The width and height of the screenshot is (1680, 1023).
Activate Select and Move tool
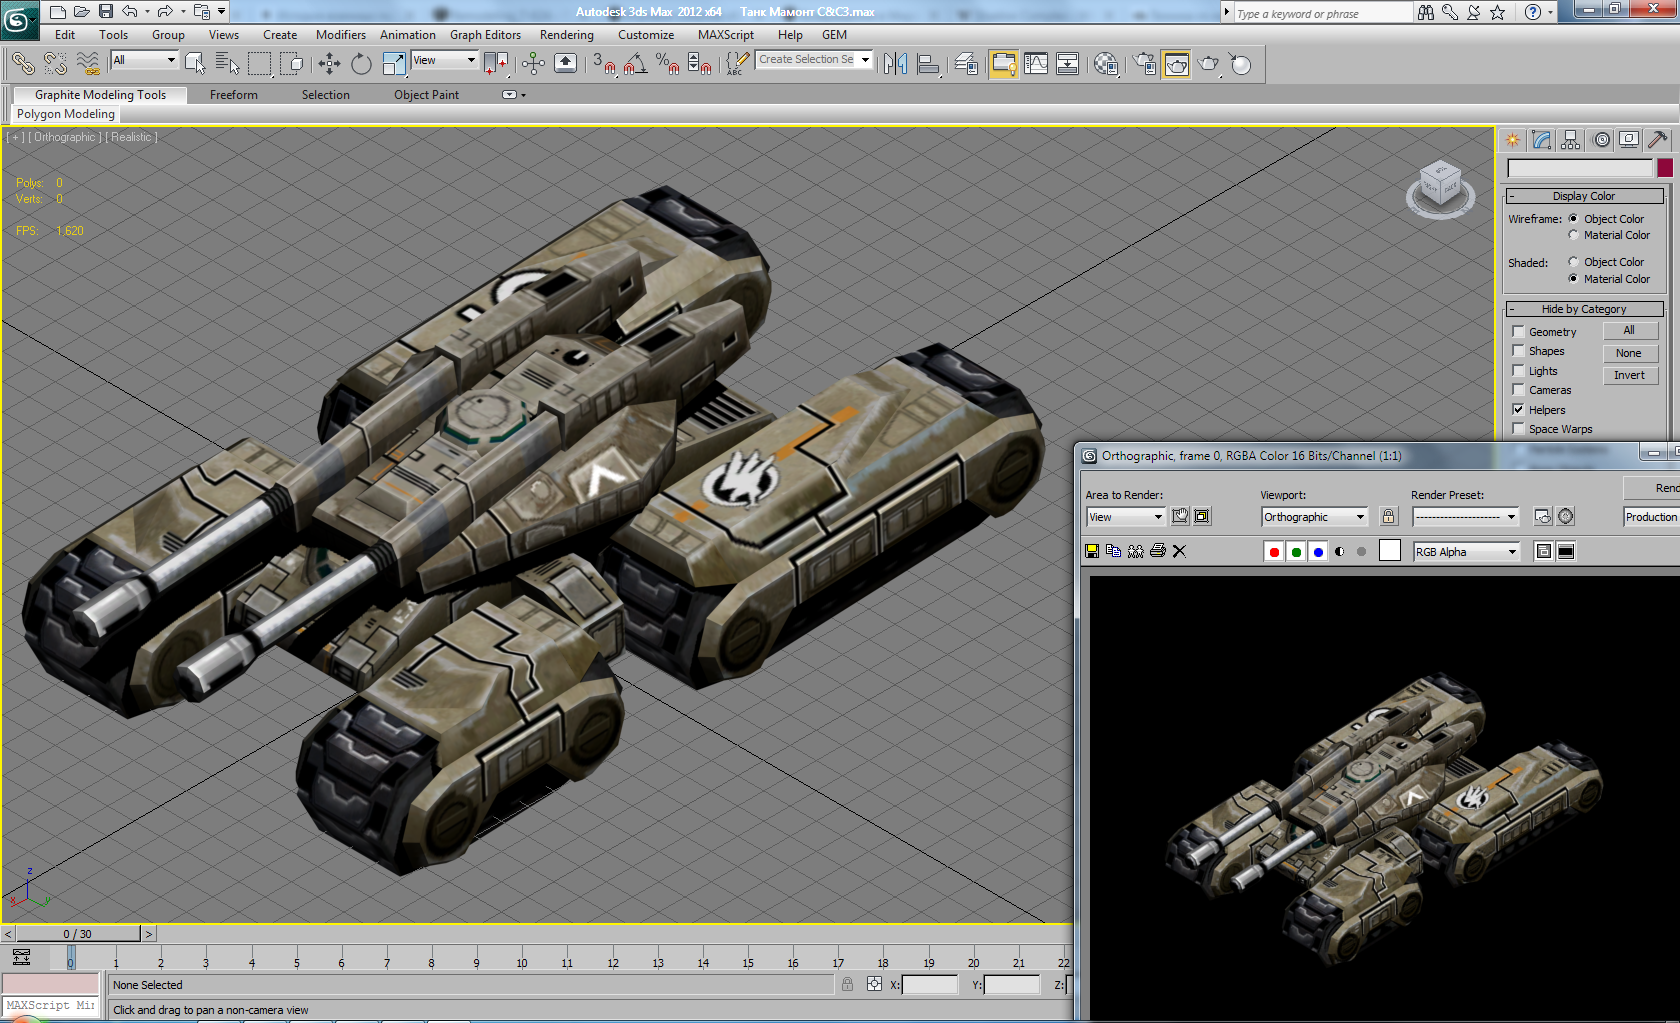329,64
